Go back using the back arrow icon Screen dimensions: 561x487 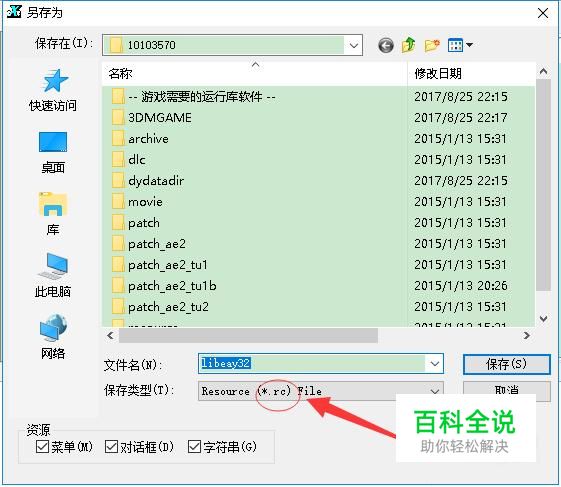coord(386,45)
